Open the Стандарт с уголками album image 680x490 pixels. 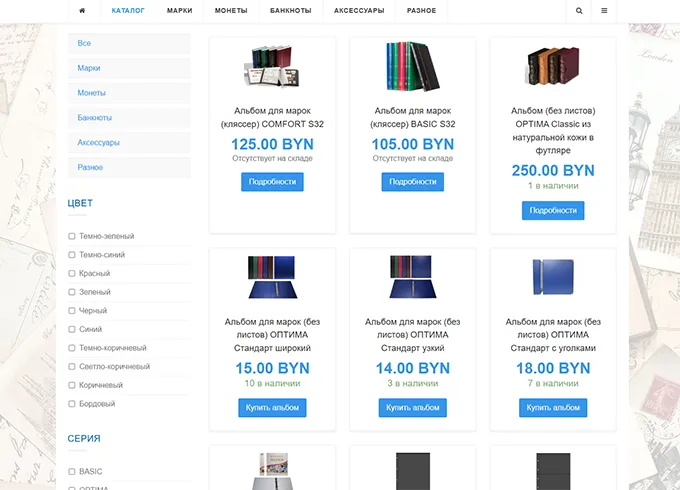click(553, 277)
